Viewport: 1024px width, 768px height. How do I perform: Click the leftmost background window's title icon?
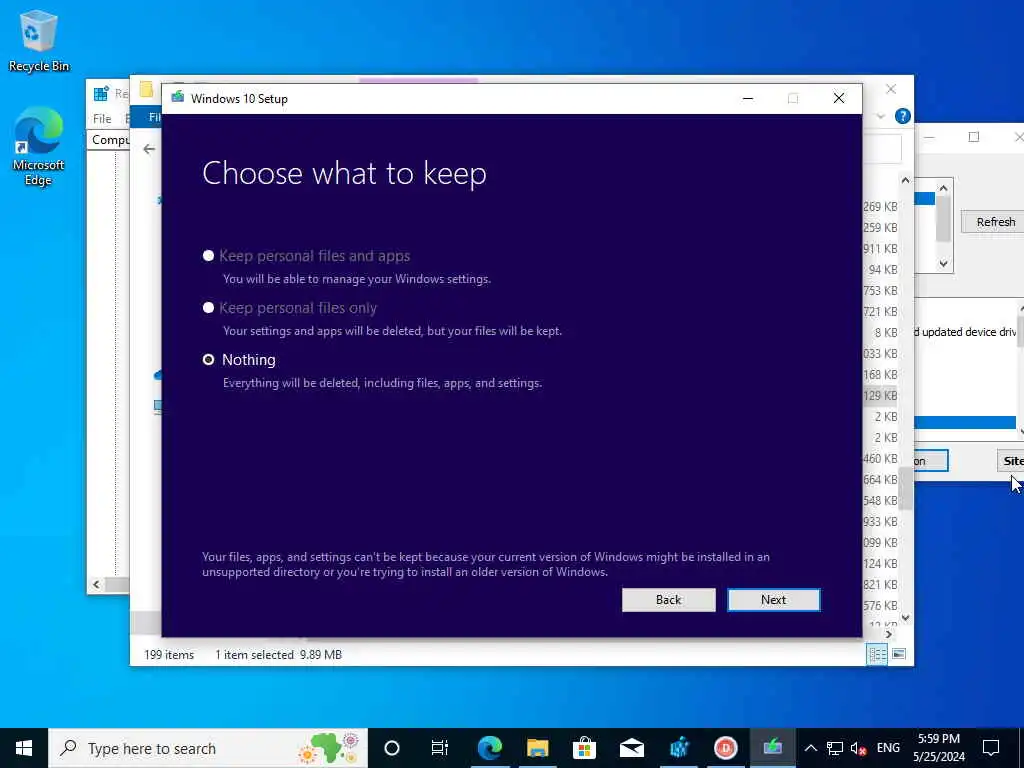(101, 94)
